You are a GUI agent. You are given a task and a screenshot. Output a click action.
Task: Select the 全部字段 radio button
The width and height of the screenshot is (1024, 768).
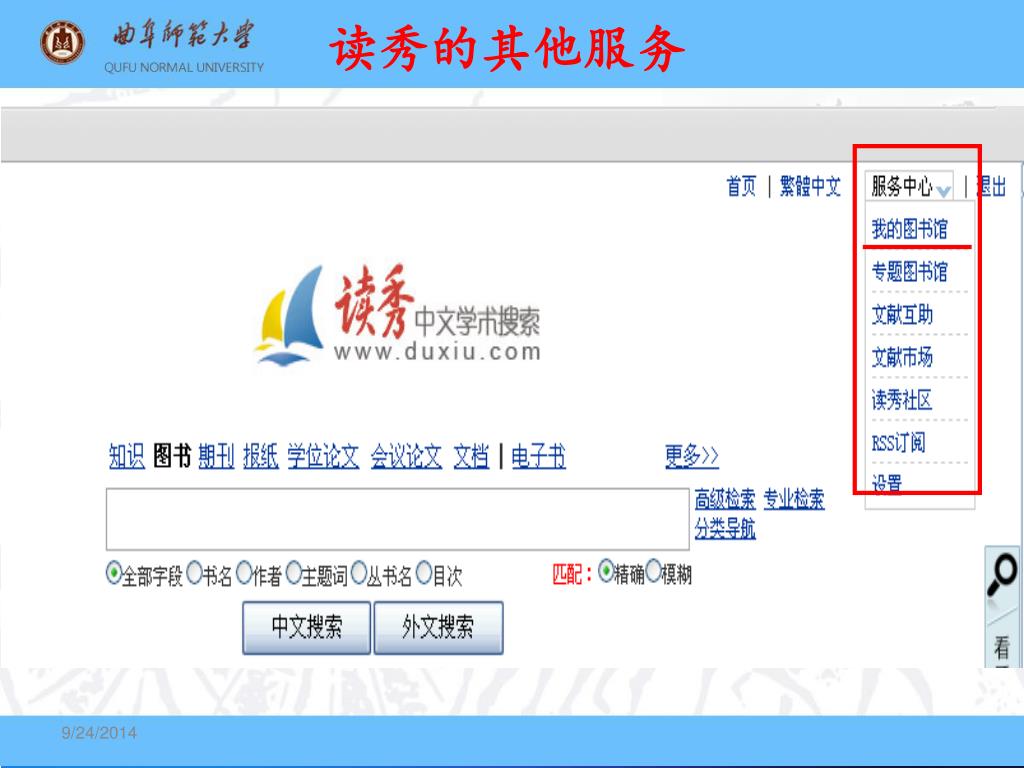(x=114, y=573)
